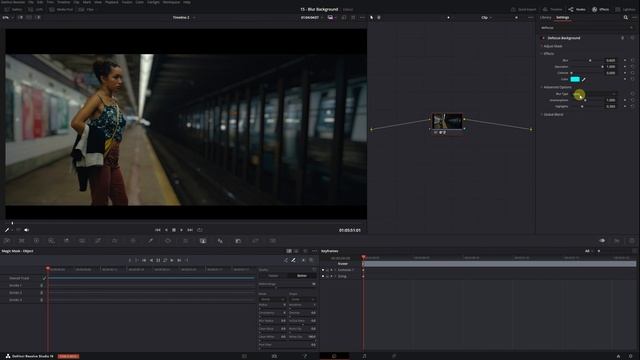Select the Faster quality mode
The height and width of the screenshot is (360, 640).
[273, 276]
